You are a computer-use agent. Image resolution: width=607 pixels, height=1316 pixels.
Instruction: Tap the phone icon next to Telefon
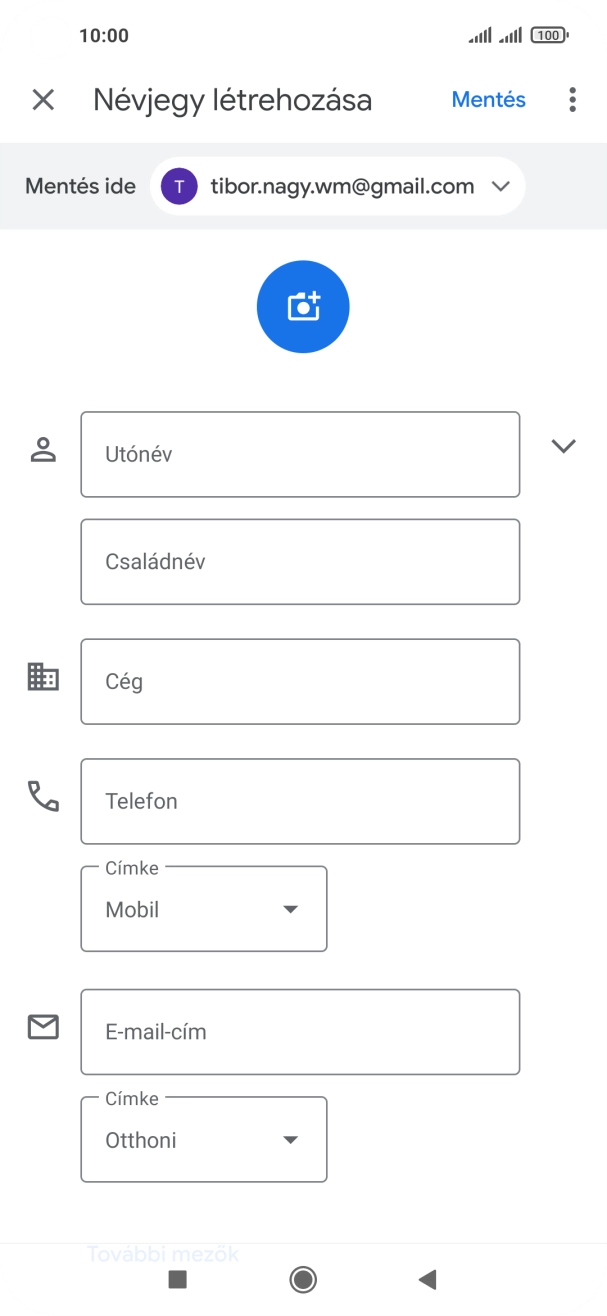click(42, 796)
